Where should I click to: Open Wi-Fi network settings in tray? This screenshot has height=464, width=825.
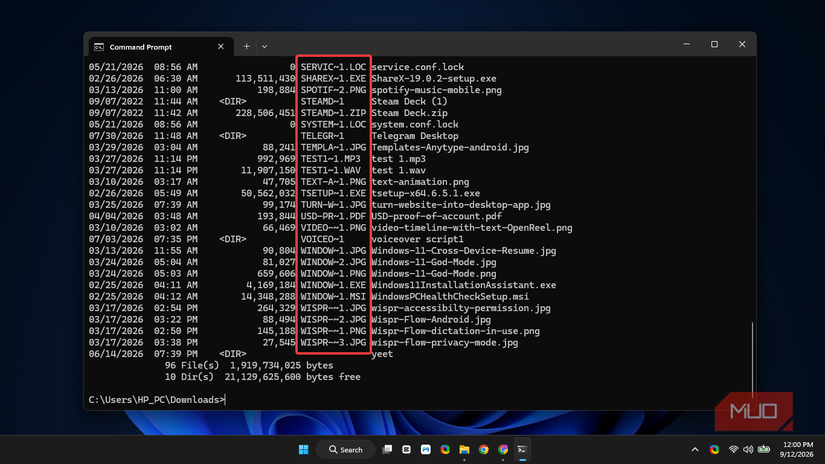733,449
